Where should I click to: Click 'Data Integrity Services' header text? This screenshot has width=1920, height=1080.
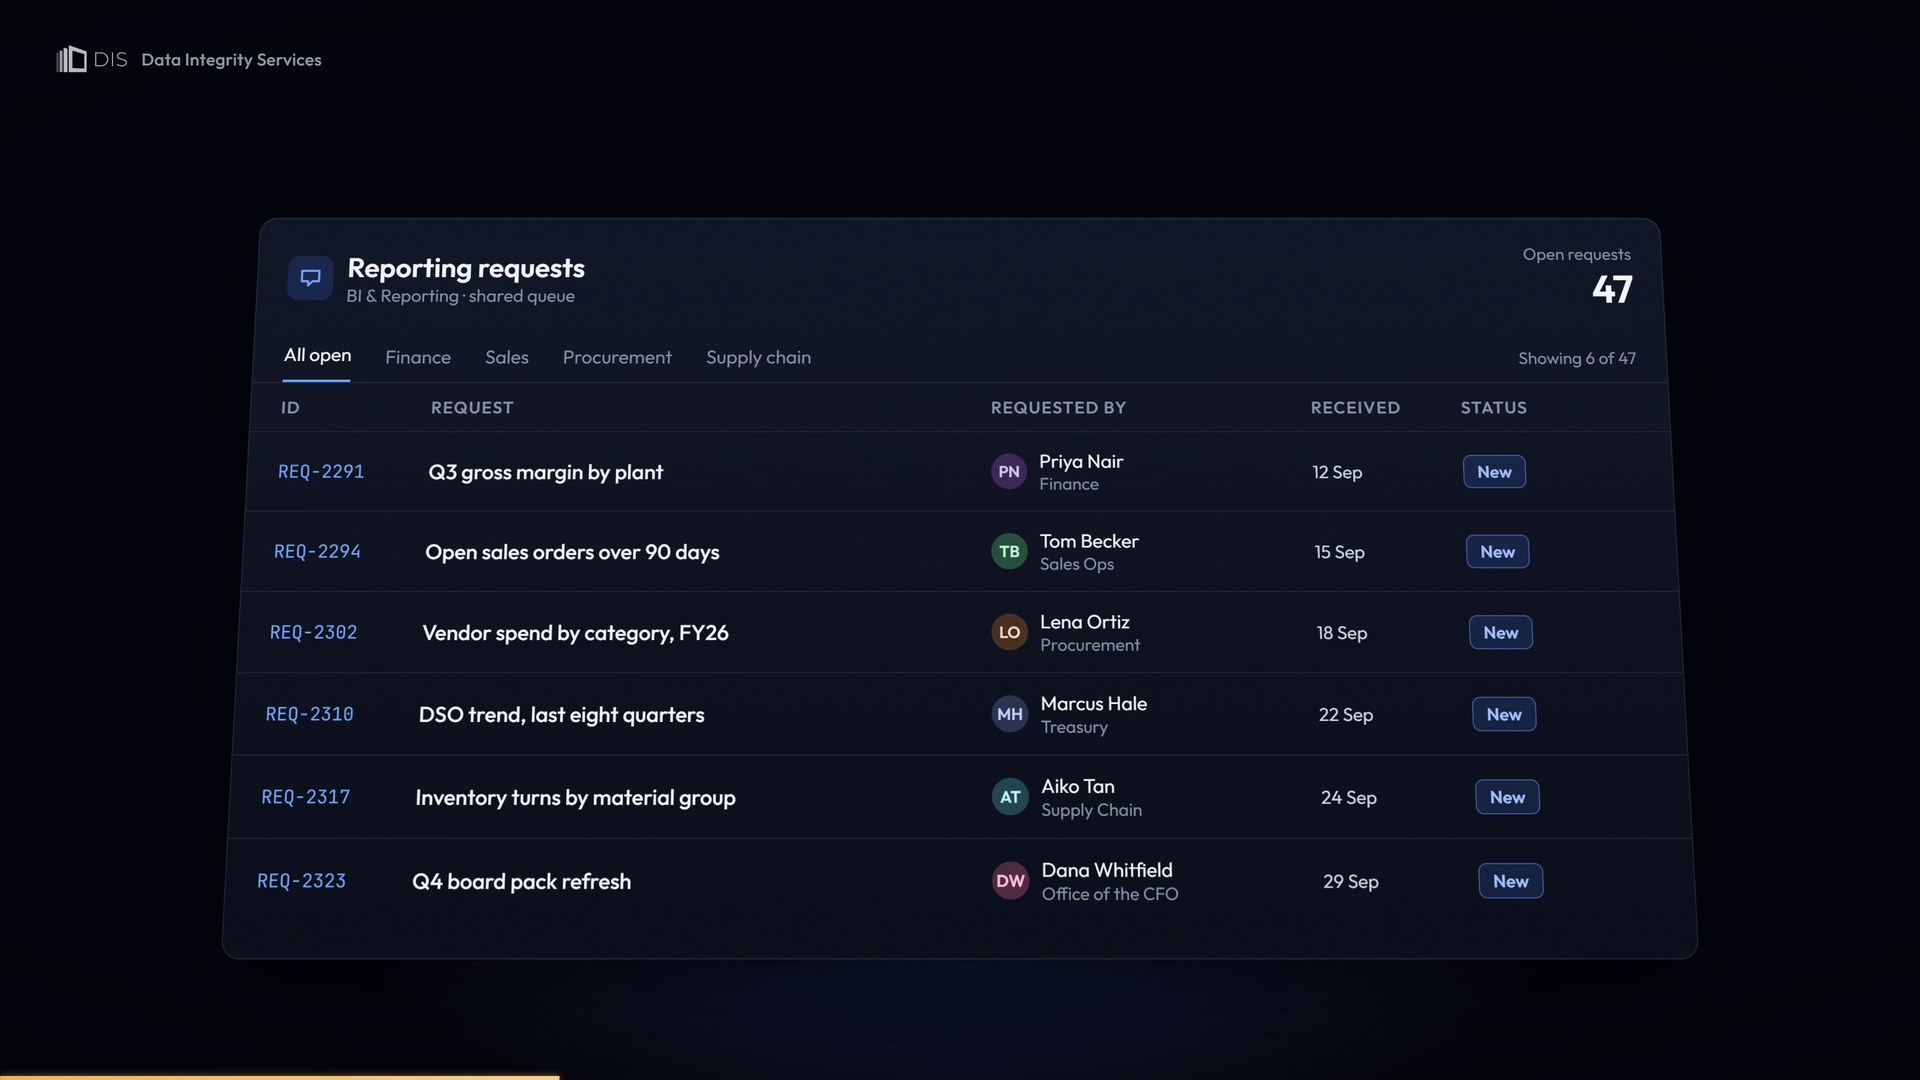(231, 60)
